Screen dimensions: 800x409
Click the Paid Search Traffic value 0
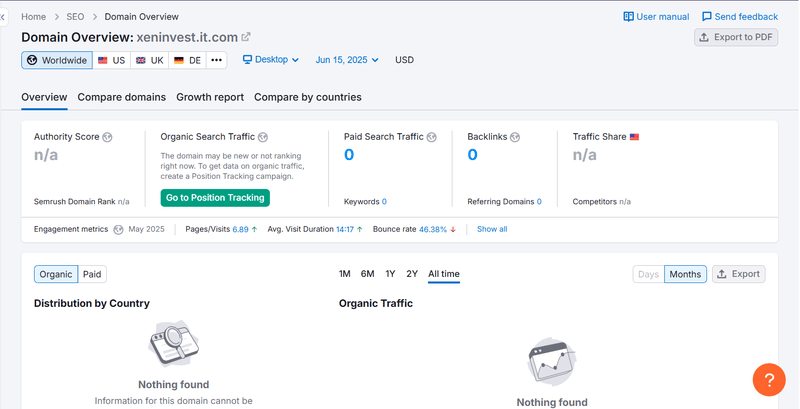[349, 155]
